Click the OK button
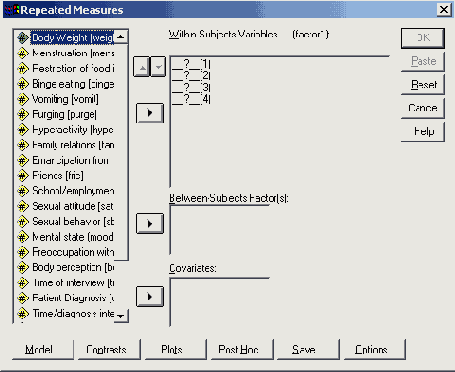This screenshot has height=372, width=455. click(423, 38)
